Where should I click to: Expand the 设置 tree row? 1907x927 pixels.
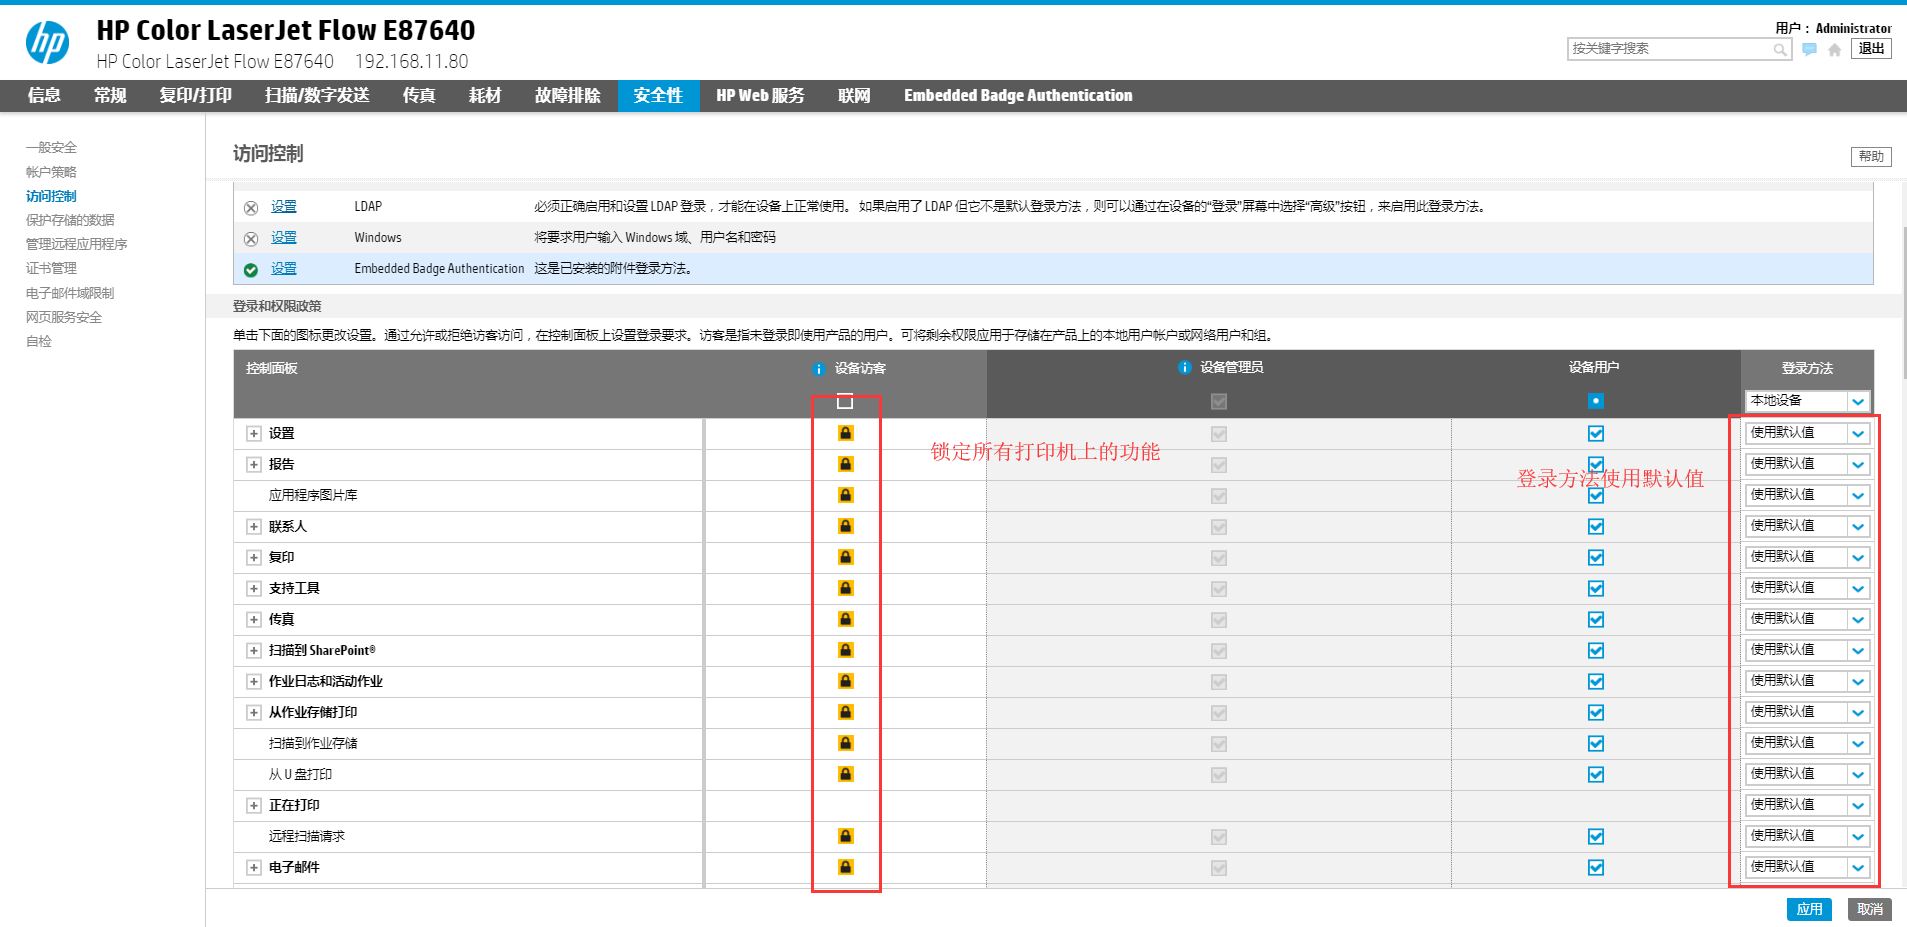pos(254,434)
